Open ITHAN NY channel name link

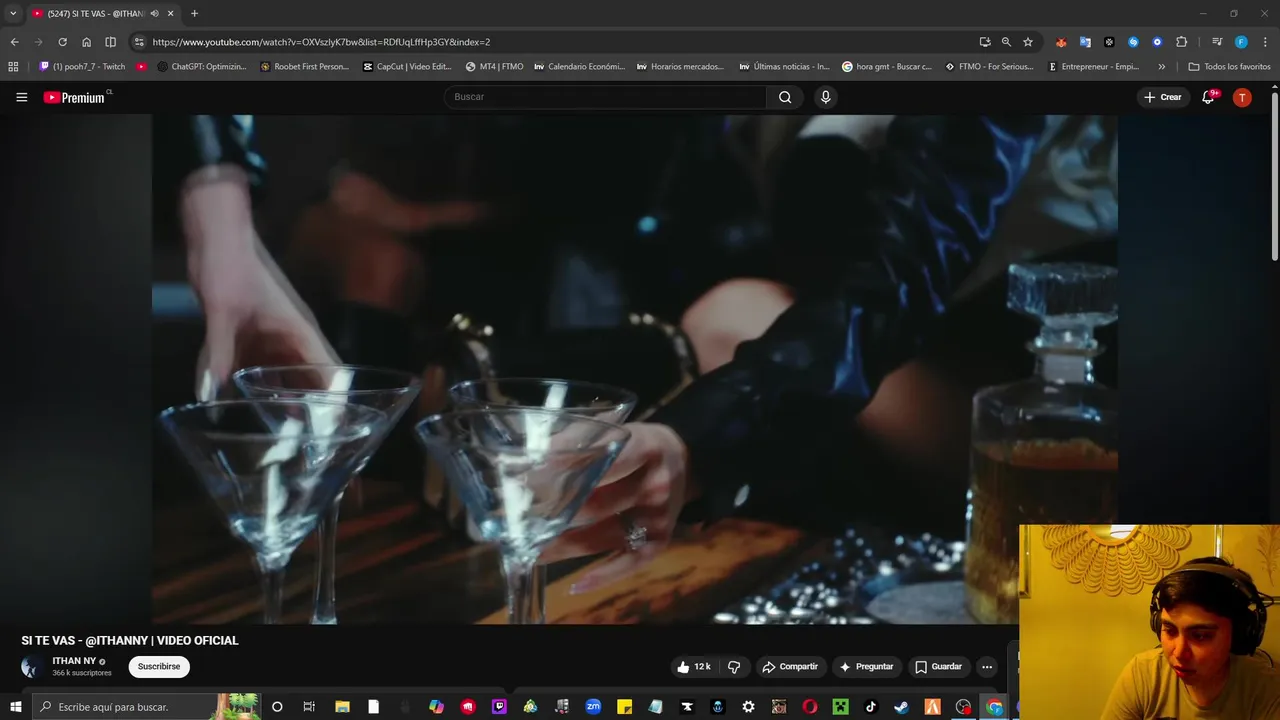[x=75, y=661]
